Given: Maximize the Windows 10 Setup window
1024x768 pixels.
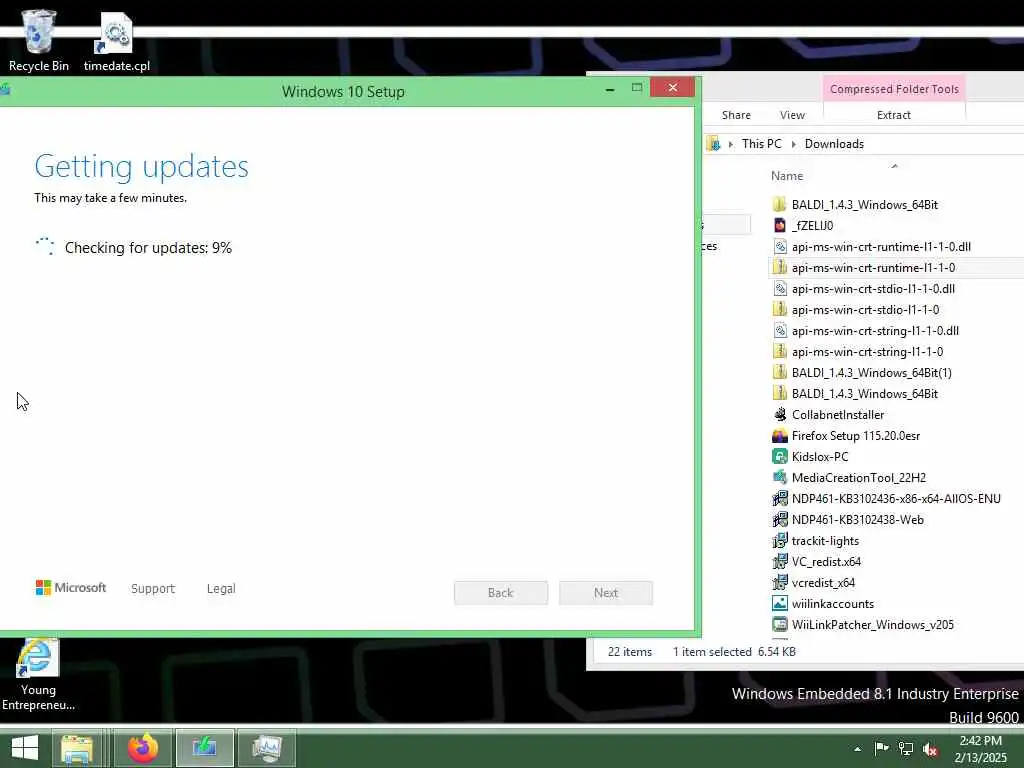Looking at the screenshot, I should (x=637, y=88).
